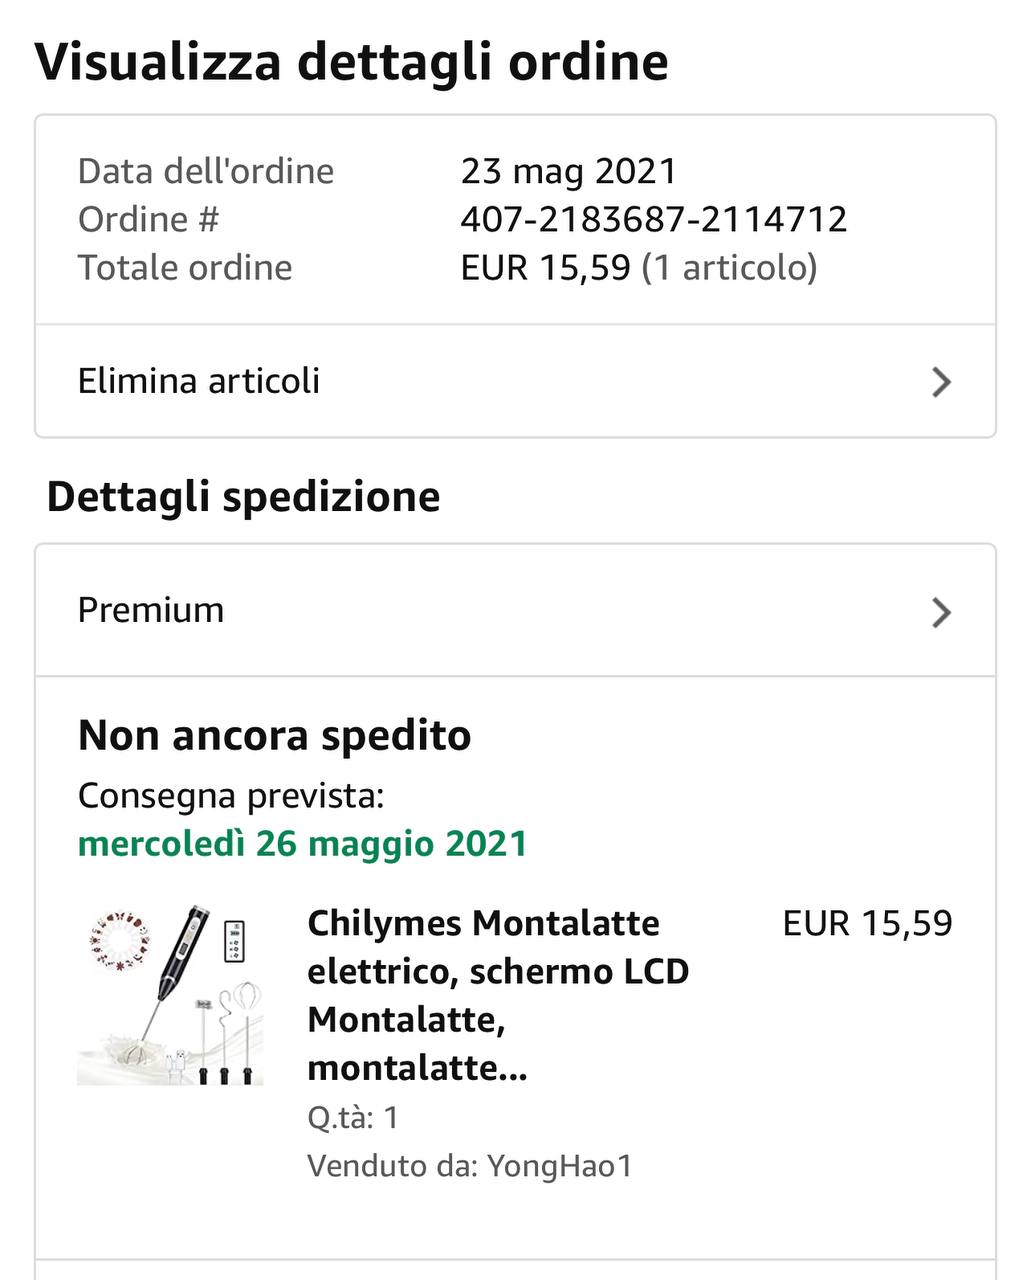Viewport: 1031px width, 1280px height.
Task: Tap the order total with 1 articolo
Action: [x=638, y=267]
